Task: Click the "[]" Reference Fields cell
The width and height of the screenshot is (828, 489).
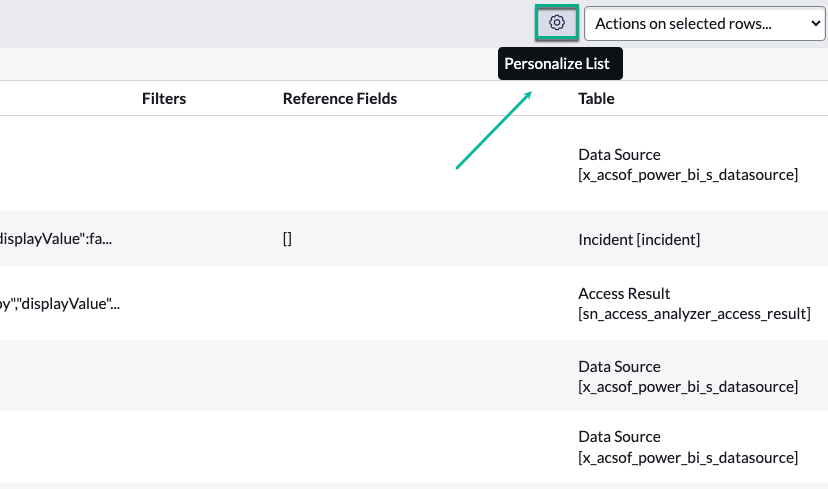Action: (x=287, y=240)
